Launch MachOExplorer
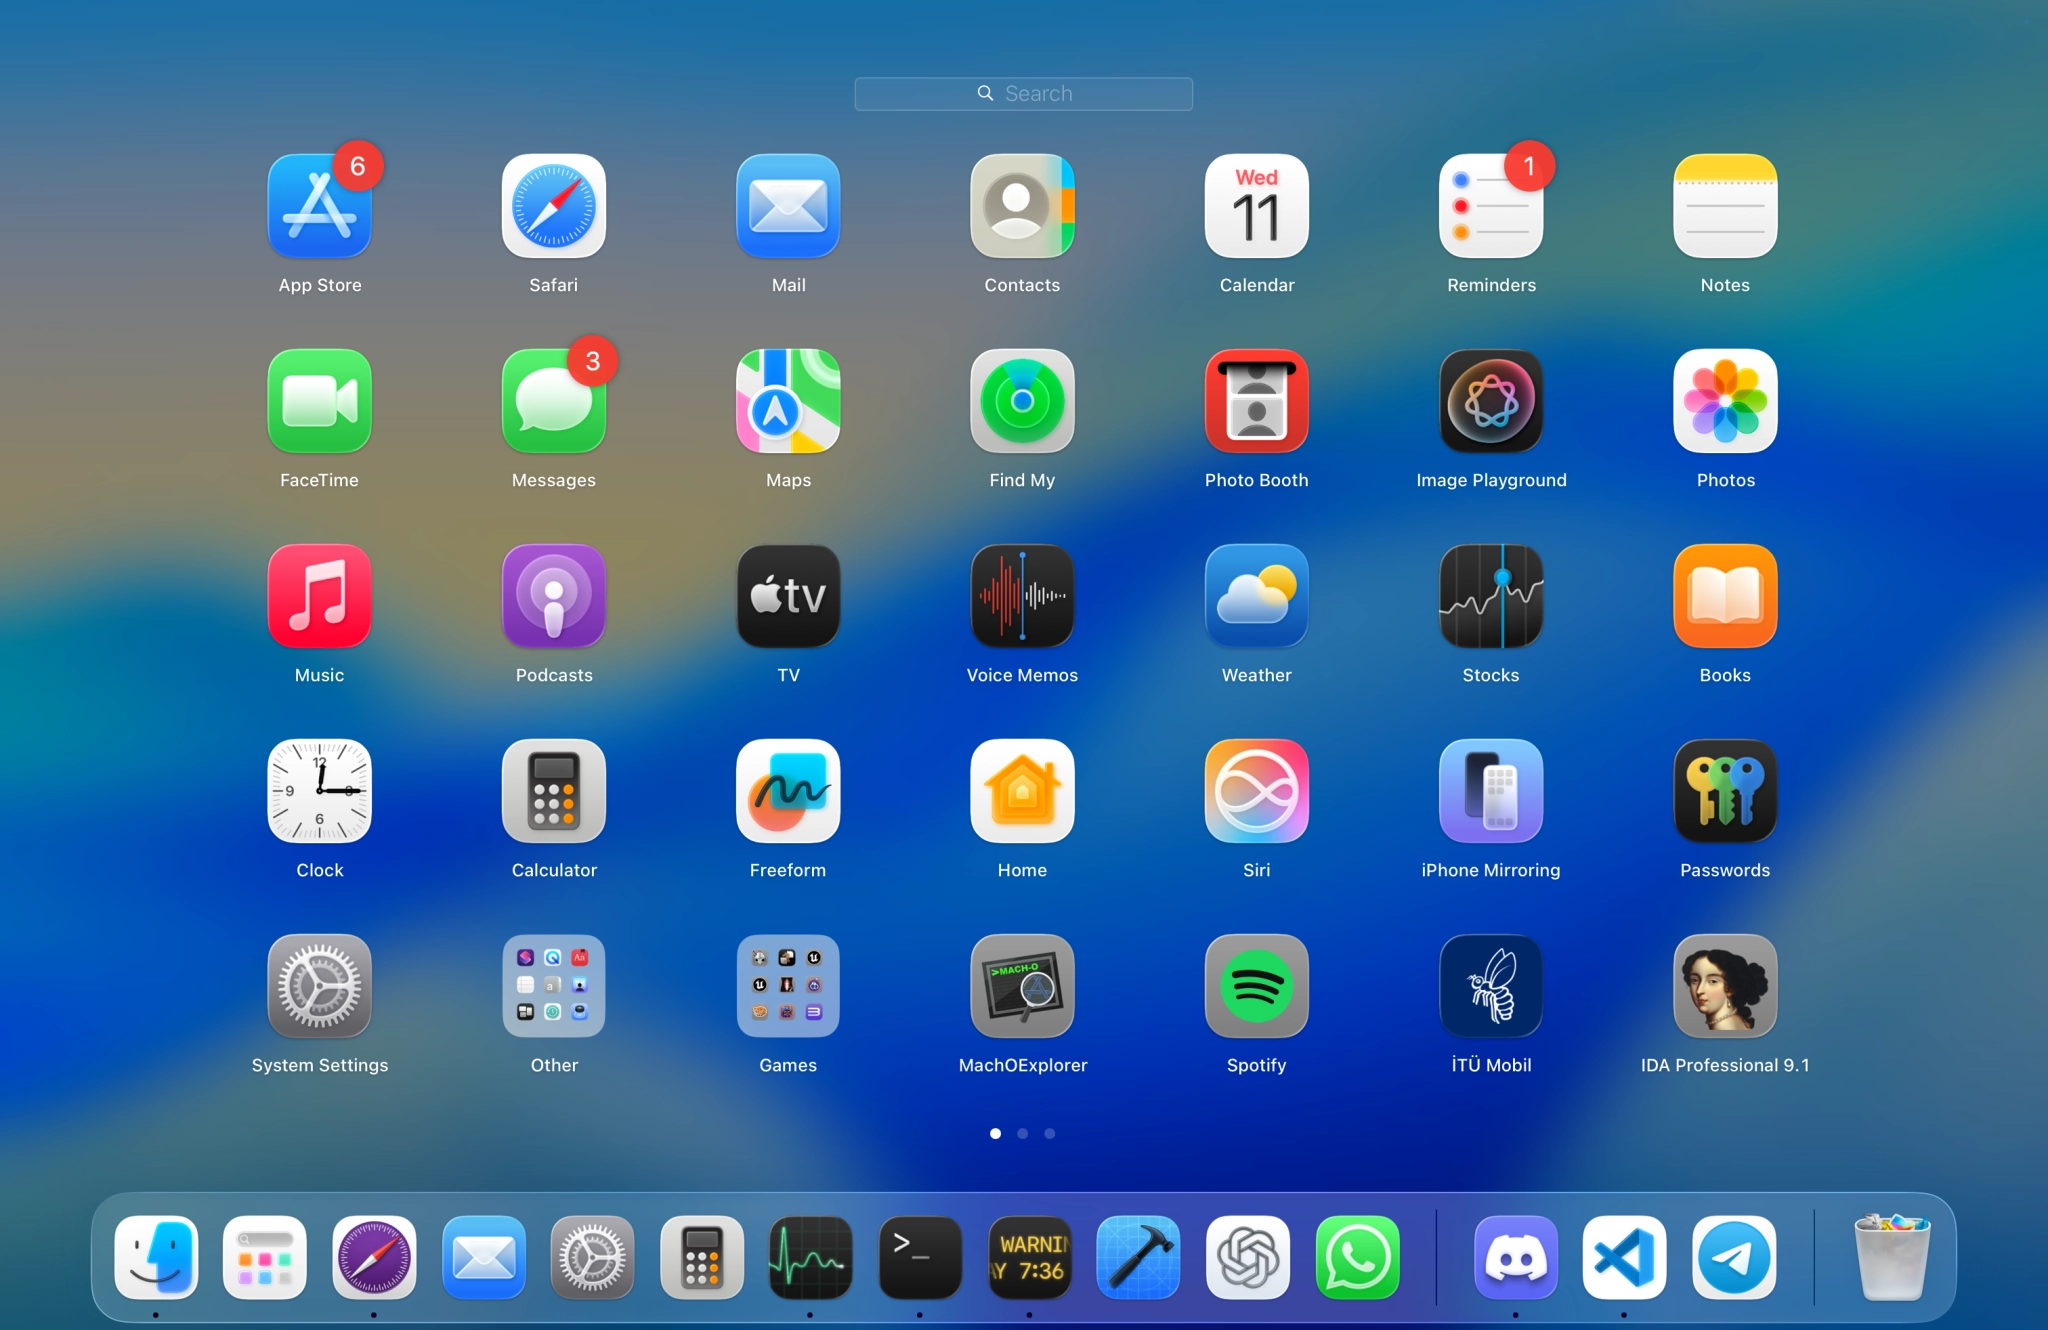This screenshot has height=1330, width=2048. 1022,986
